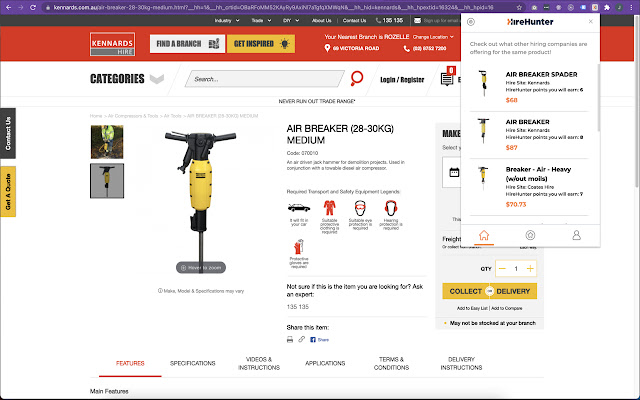Click Login / Register

[402, 80]
